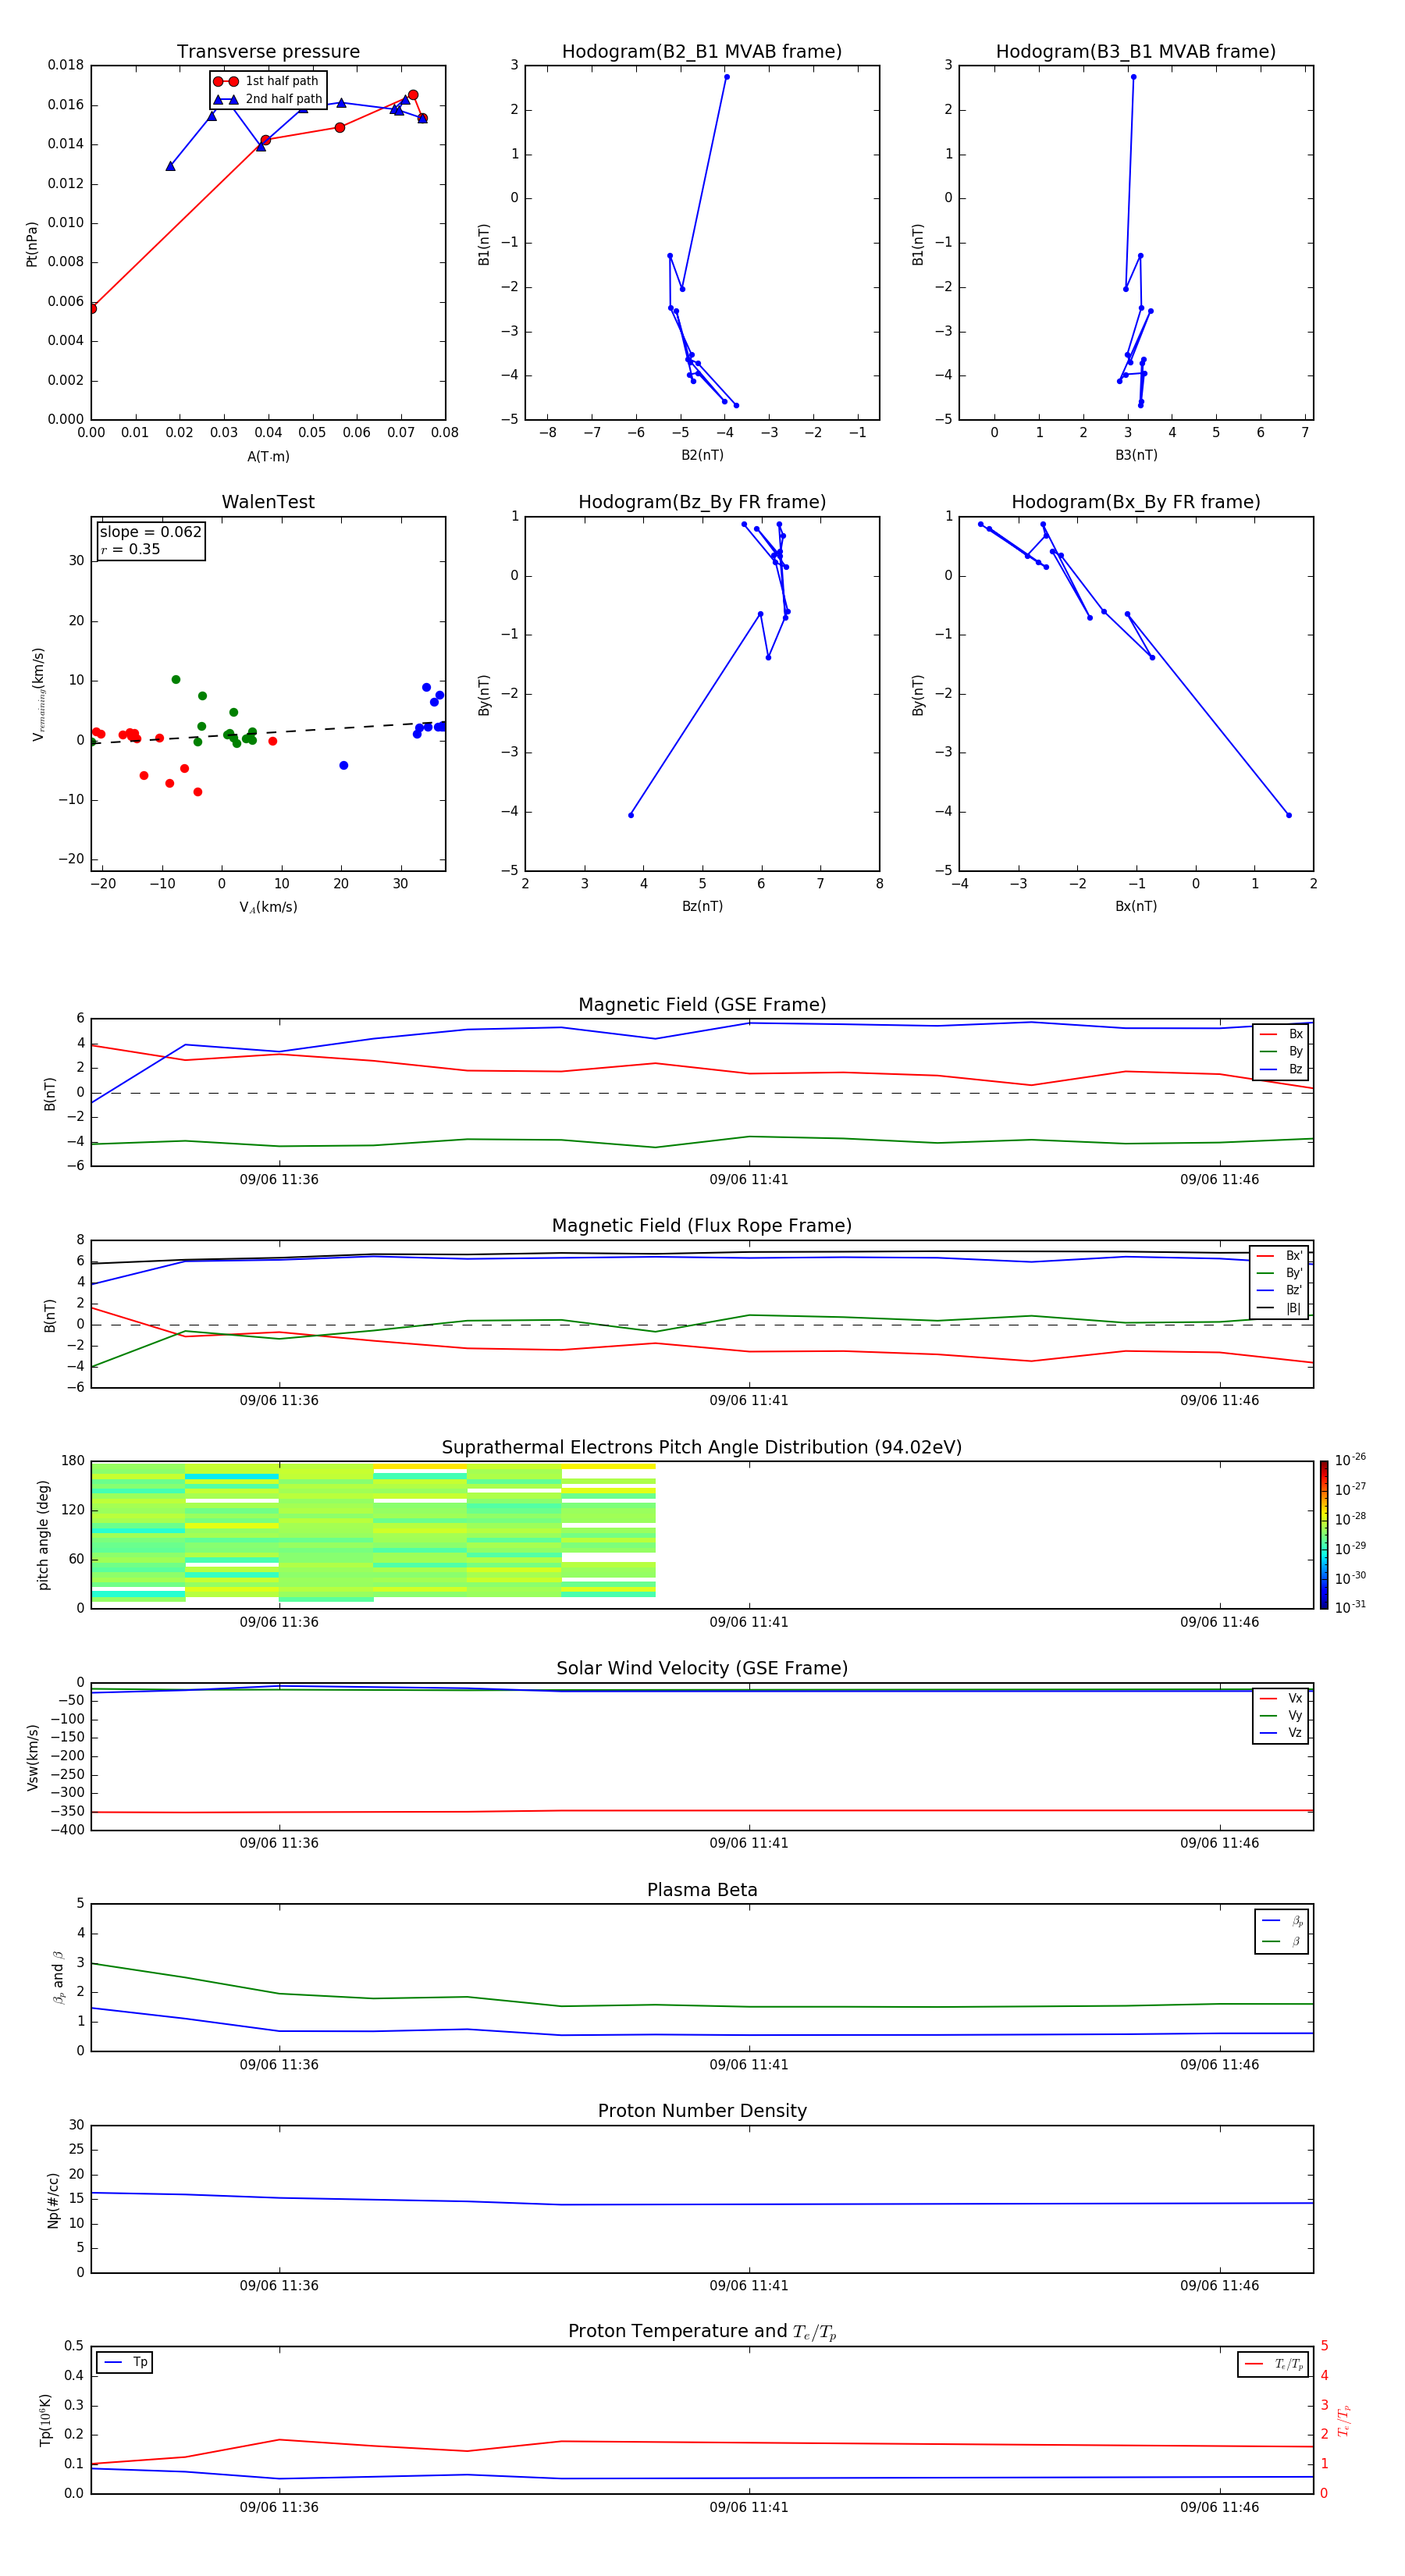The height and width of the screenshot is (2576, 1405).
Task: Click 'Bx(nT)' x-axis label of hodogram
Action: (1136, 906)
